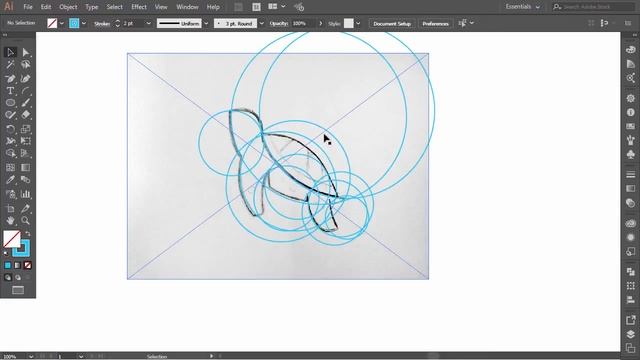Click the stroke weight stepper arrows
This screenshot has width=640, height=360.
click(118, 24)
